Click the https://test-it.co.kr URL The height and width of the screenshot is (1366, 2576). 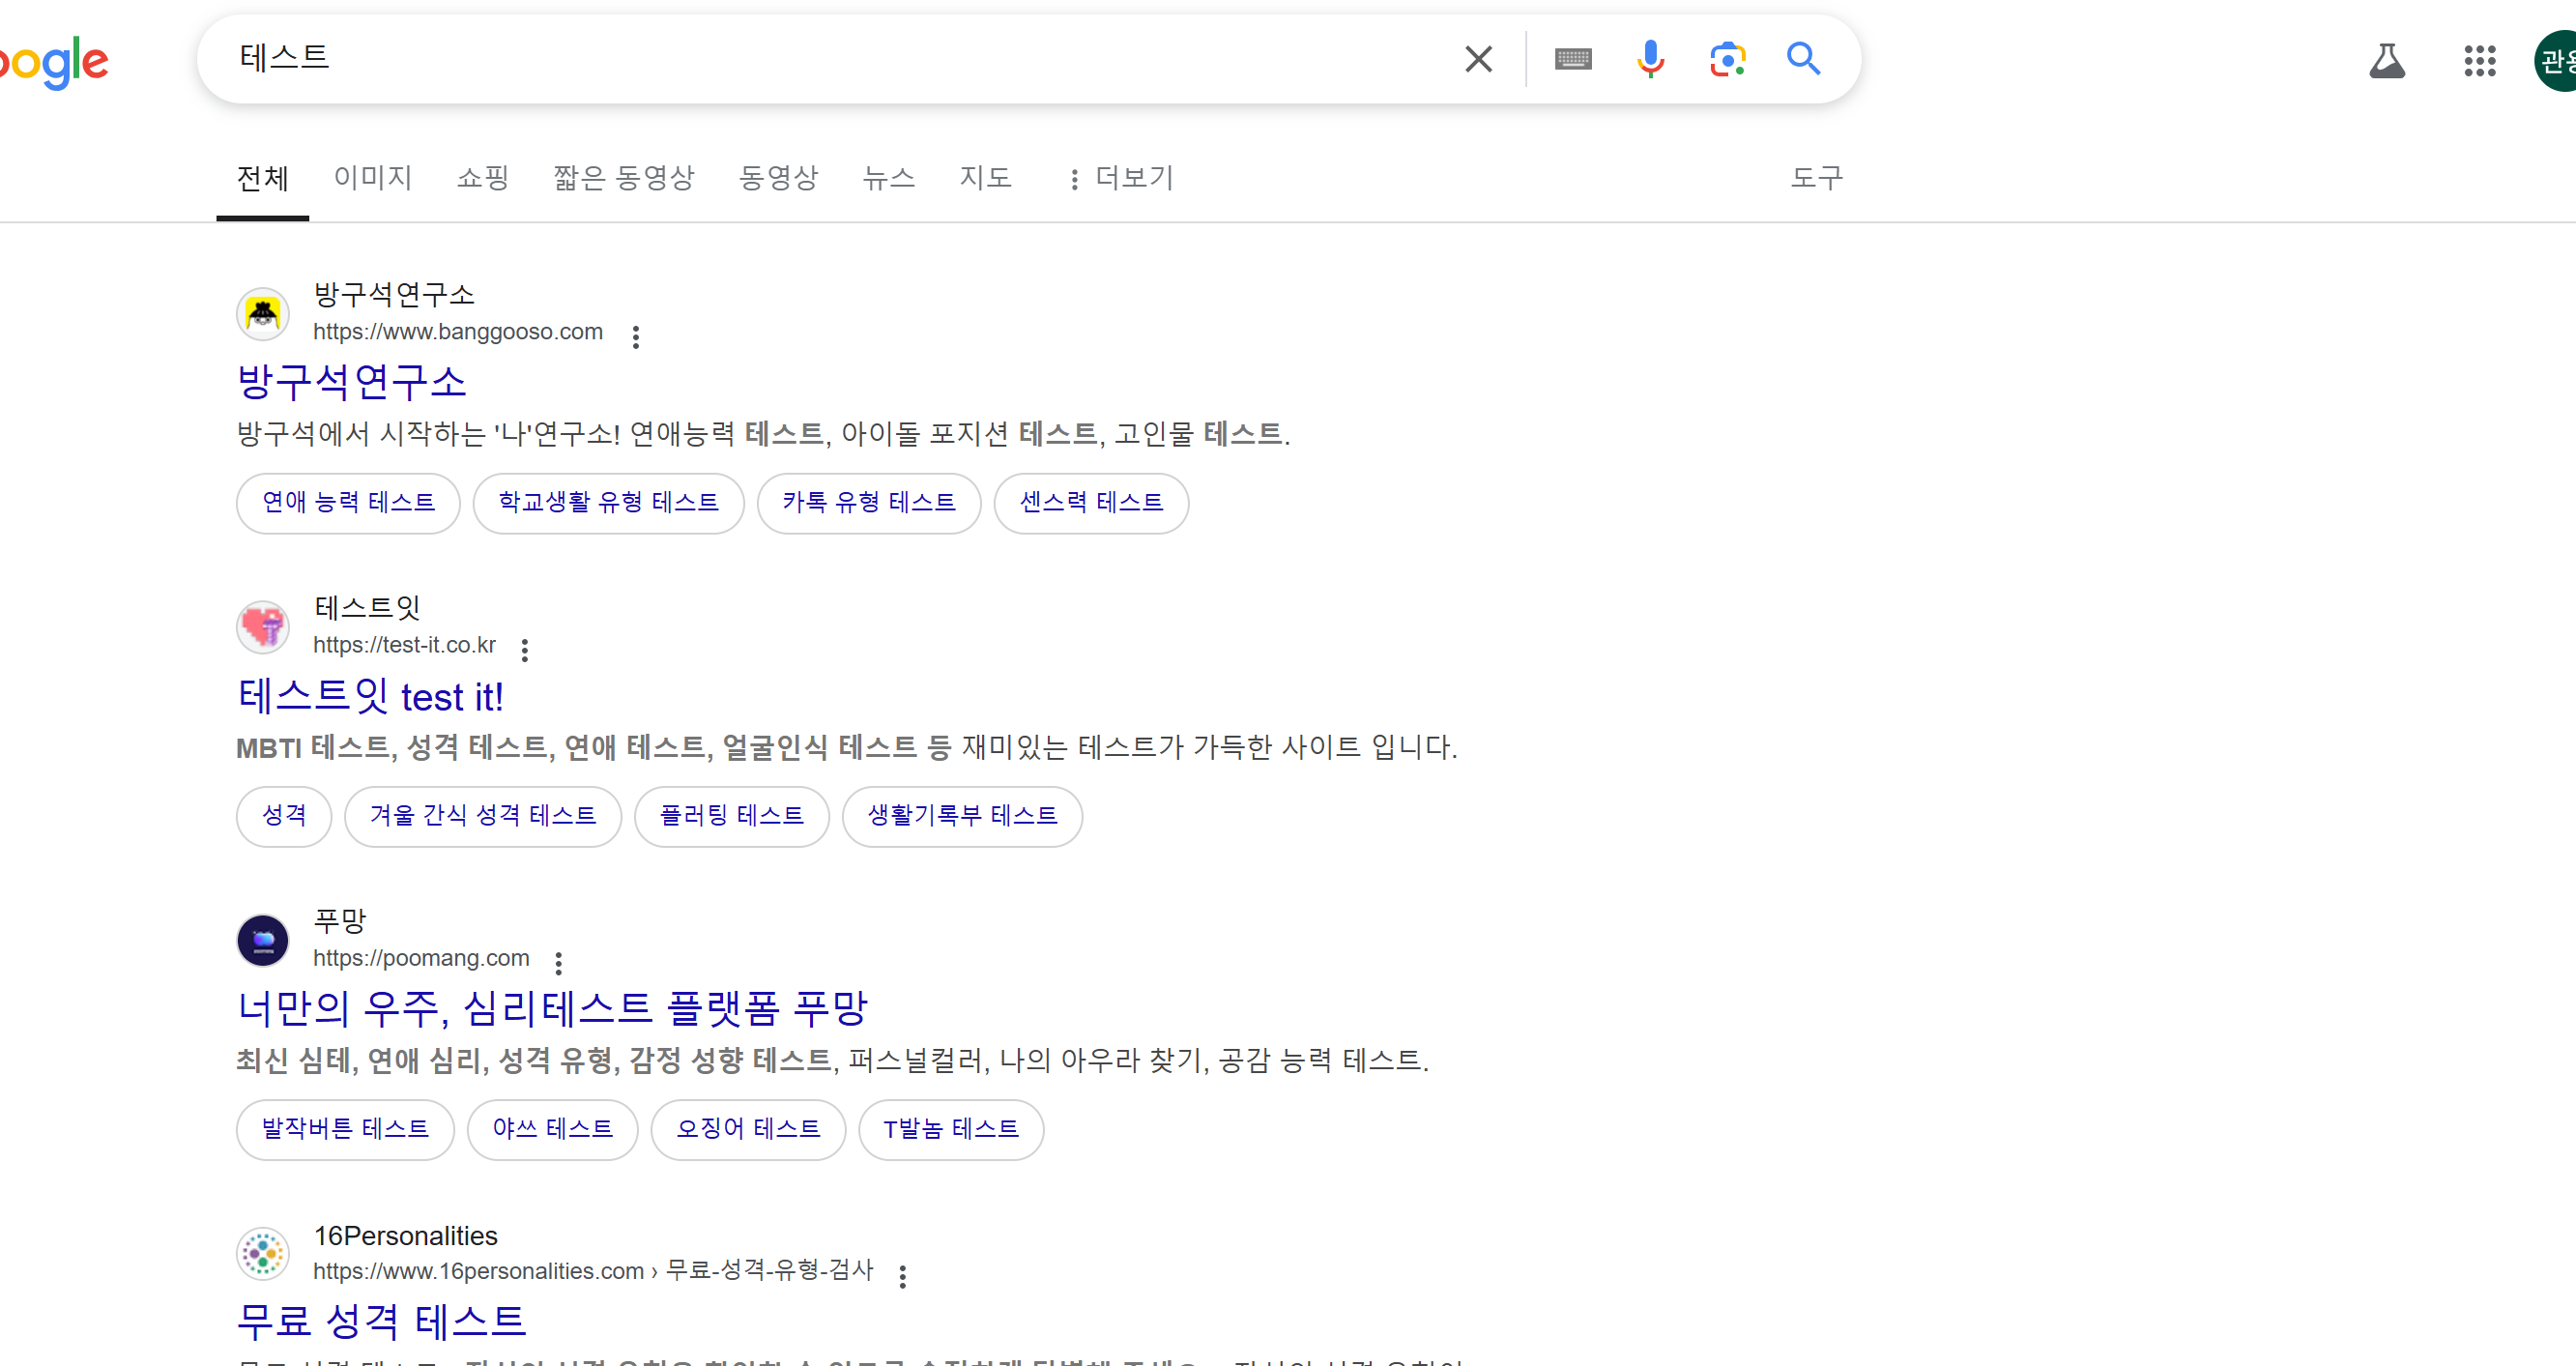point(404,645)
